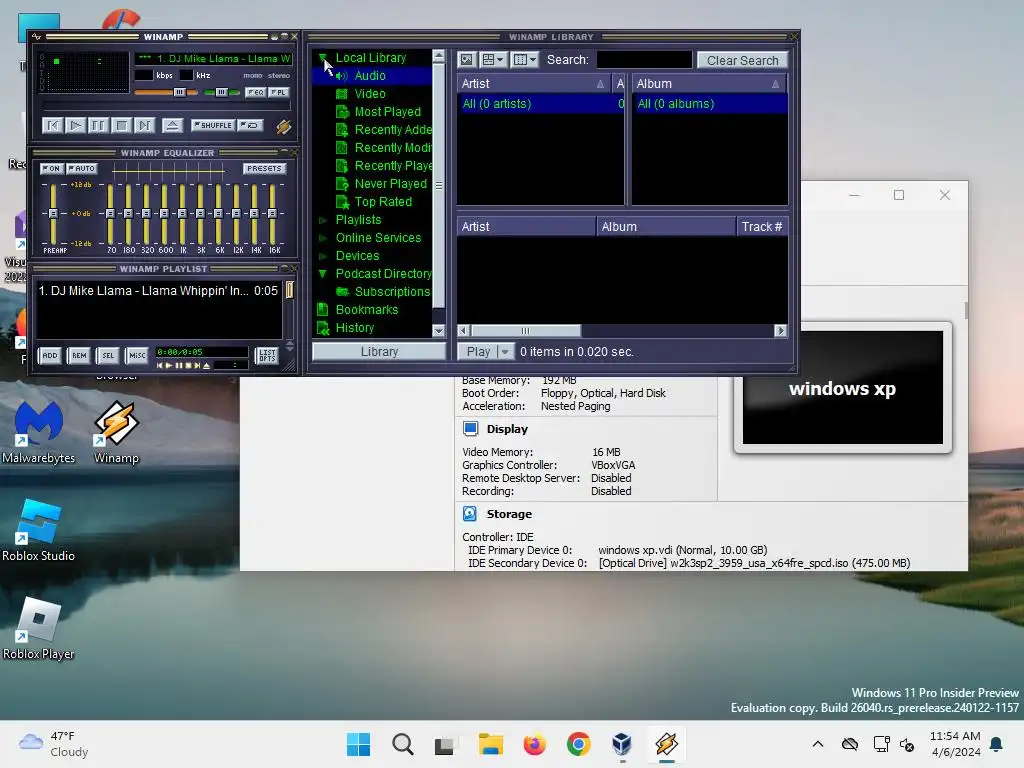1024x768 pixels.
Task: Sort by the upper Album column header
Action: click(x=709, y=84)
